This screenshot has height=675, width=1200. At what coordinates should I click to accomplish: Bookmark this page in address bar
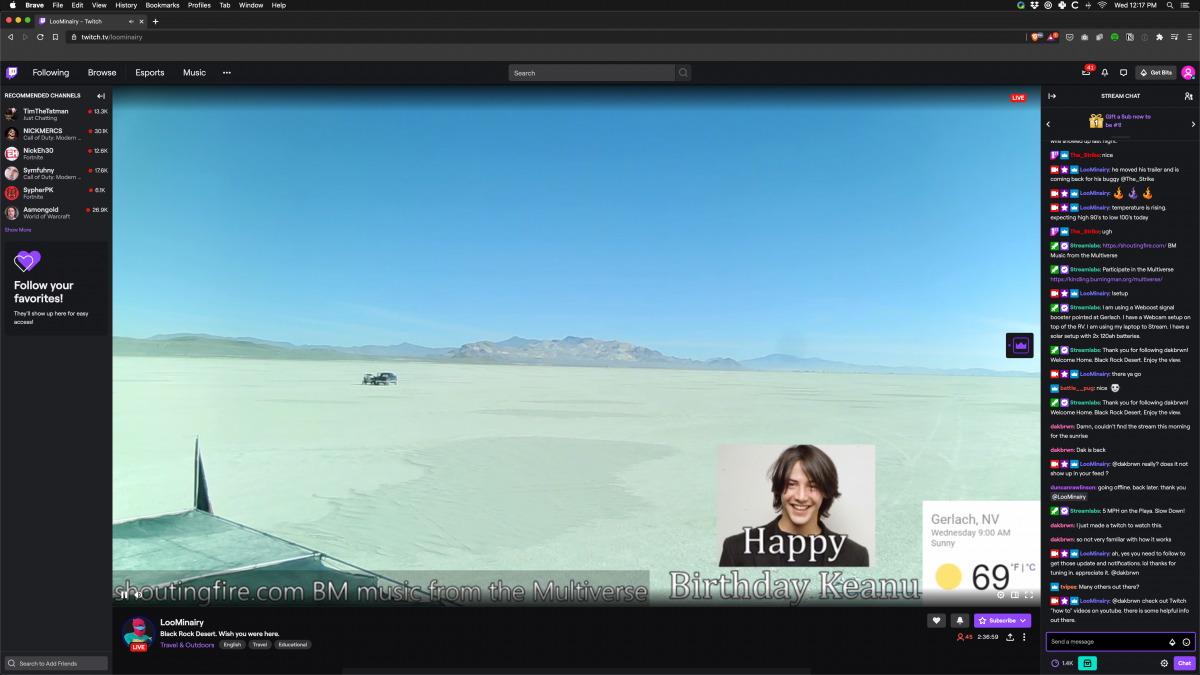pyautogui.click(x=55, y=37)
